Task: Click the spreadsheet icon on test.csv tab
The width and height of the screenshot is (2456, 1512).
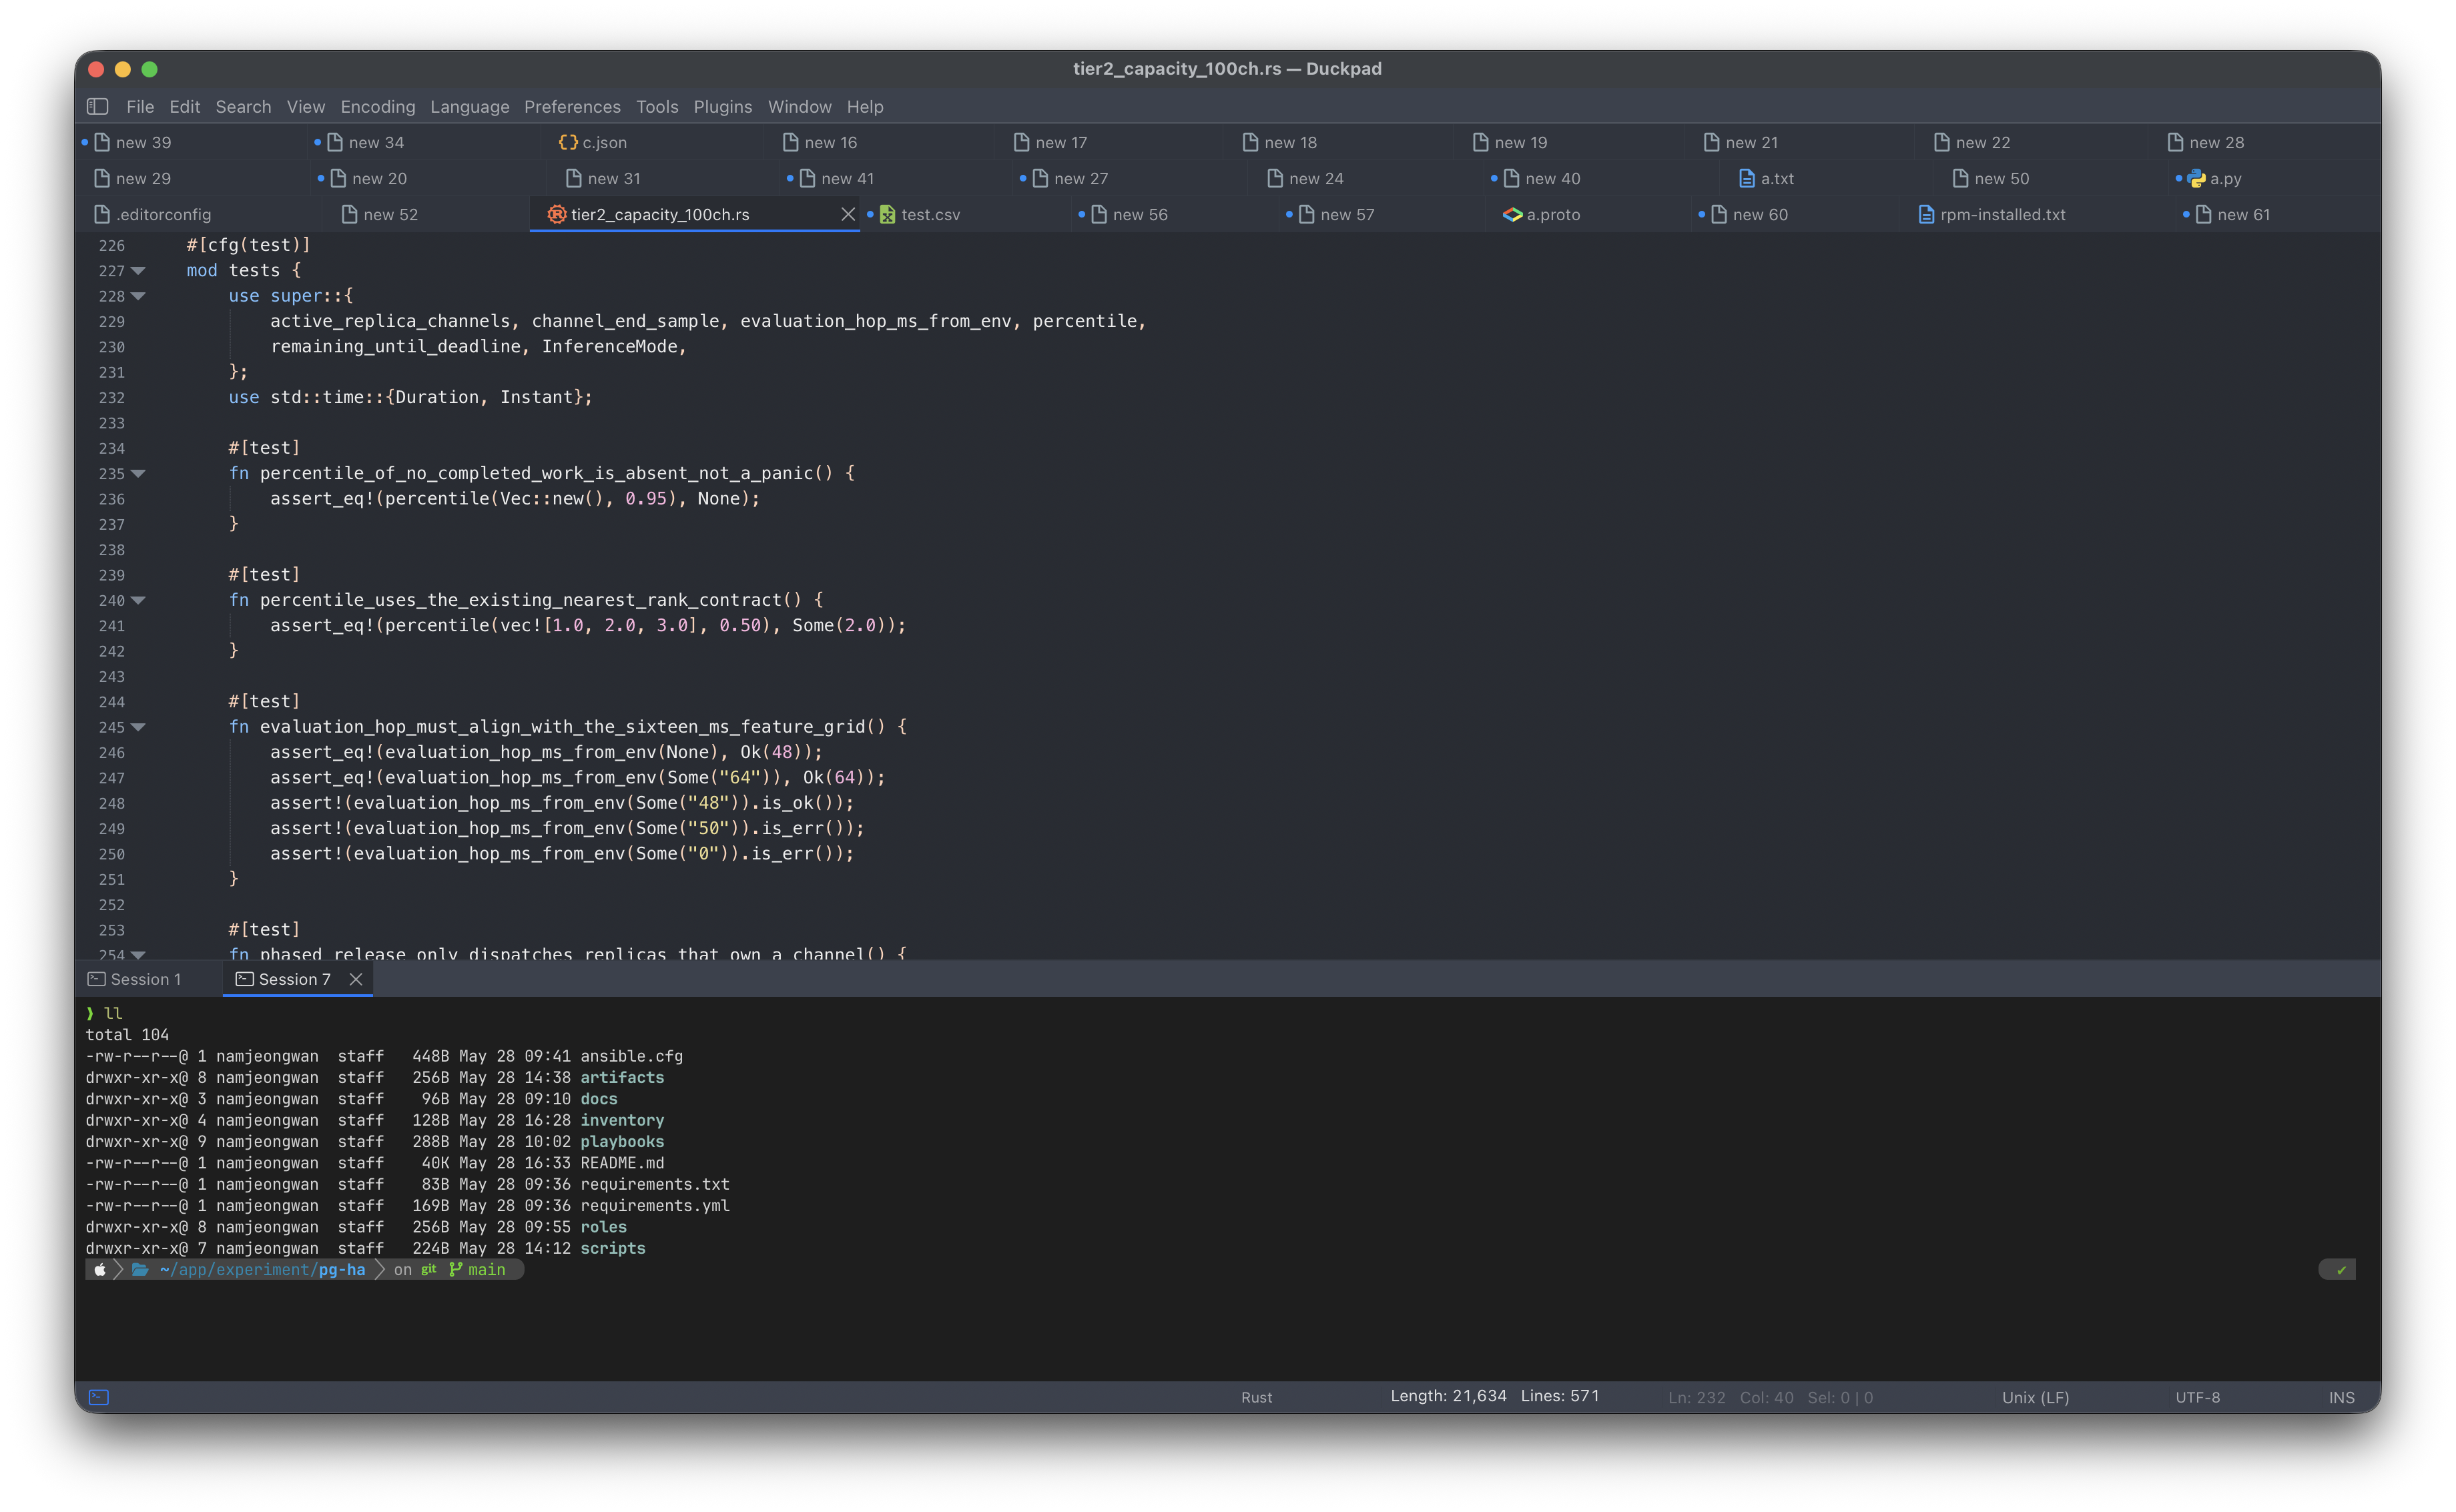Action: pos(887,214)
